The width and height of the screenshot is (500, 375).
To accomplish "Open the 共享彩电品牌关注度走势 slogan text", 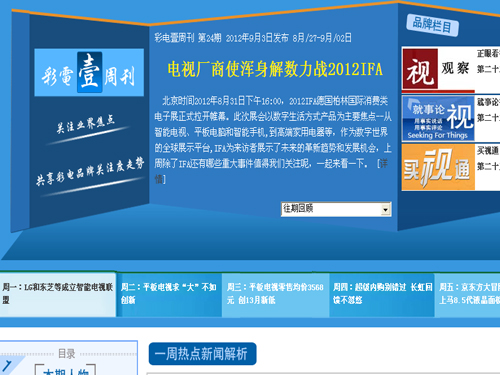I will point(90,171).
